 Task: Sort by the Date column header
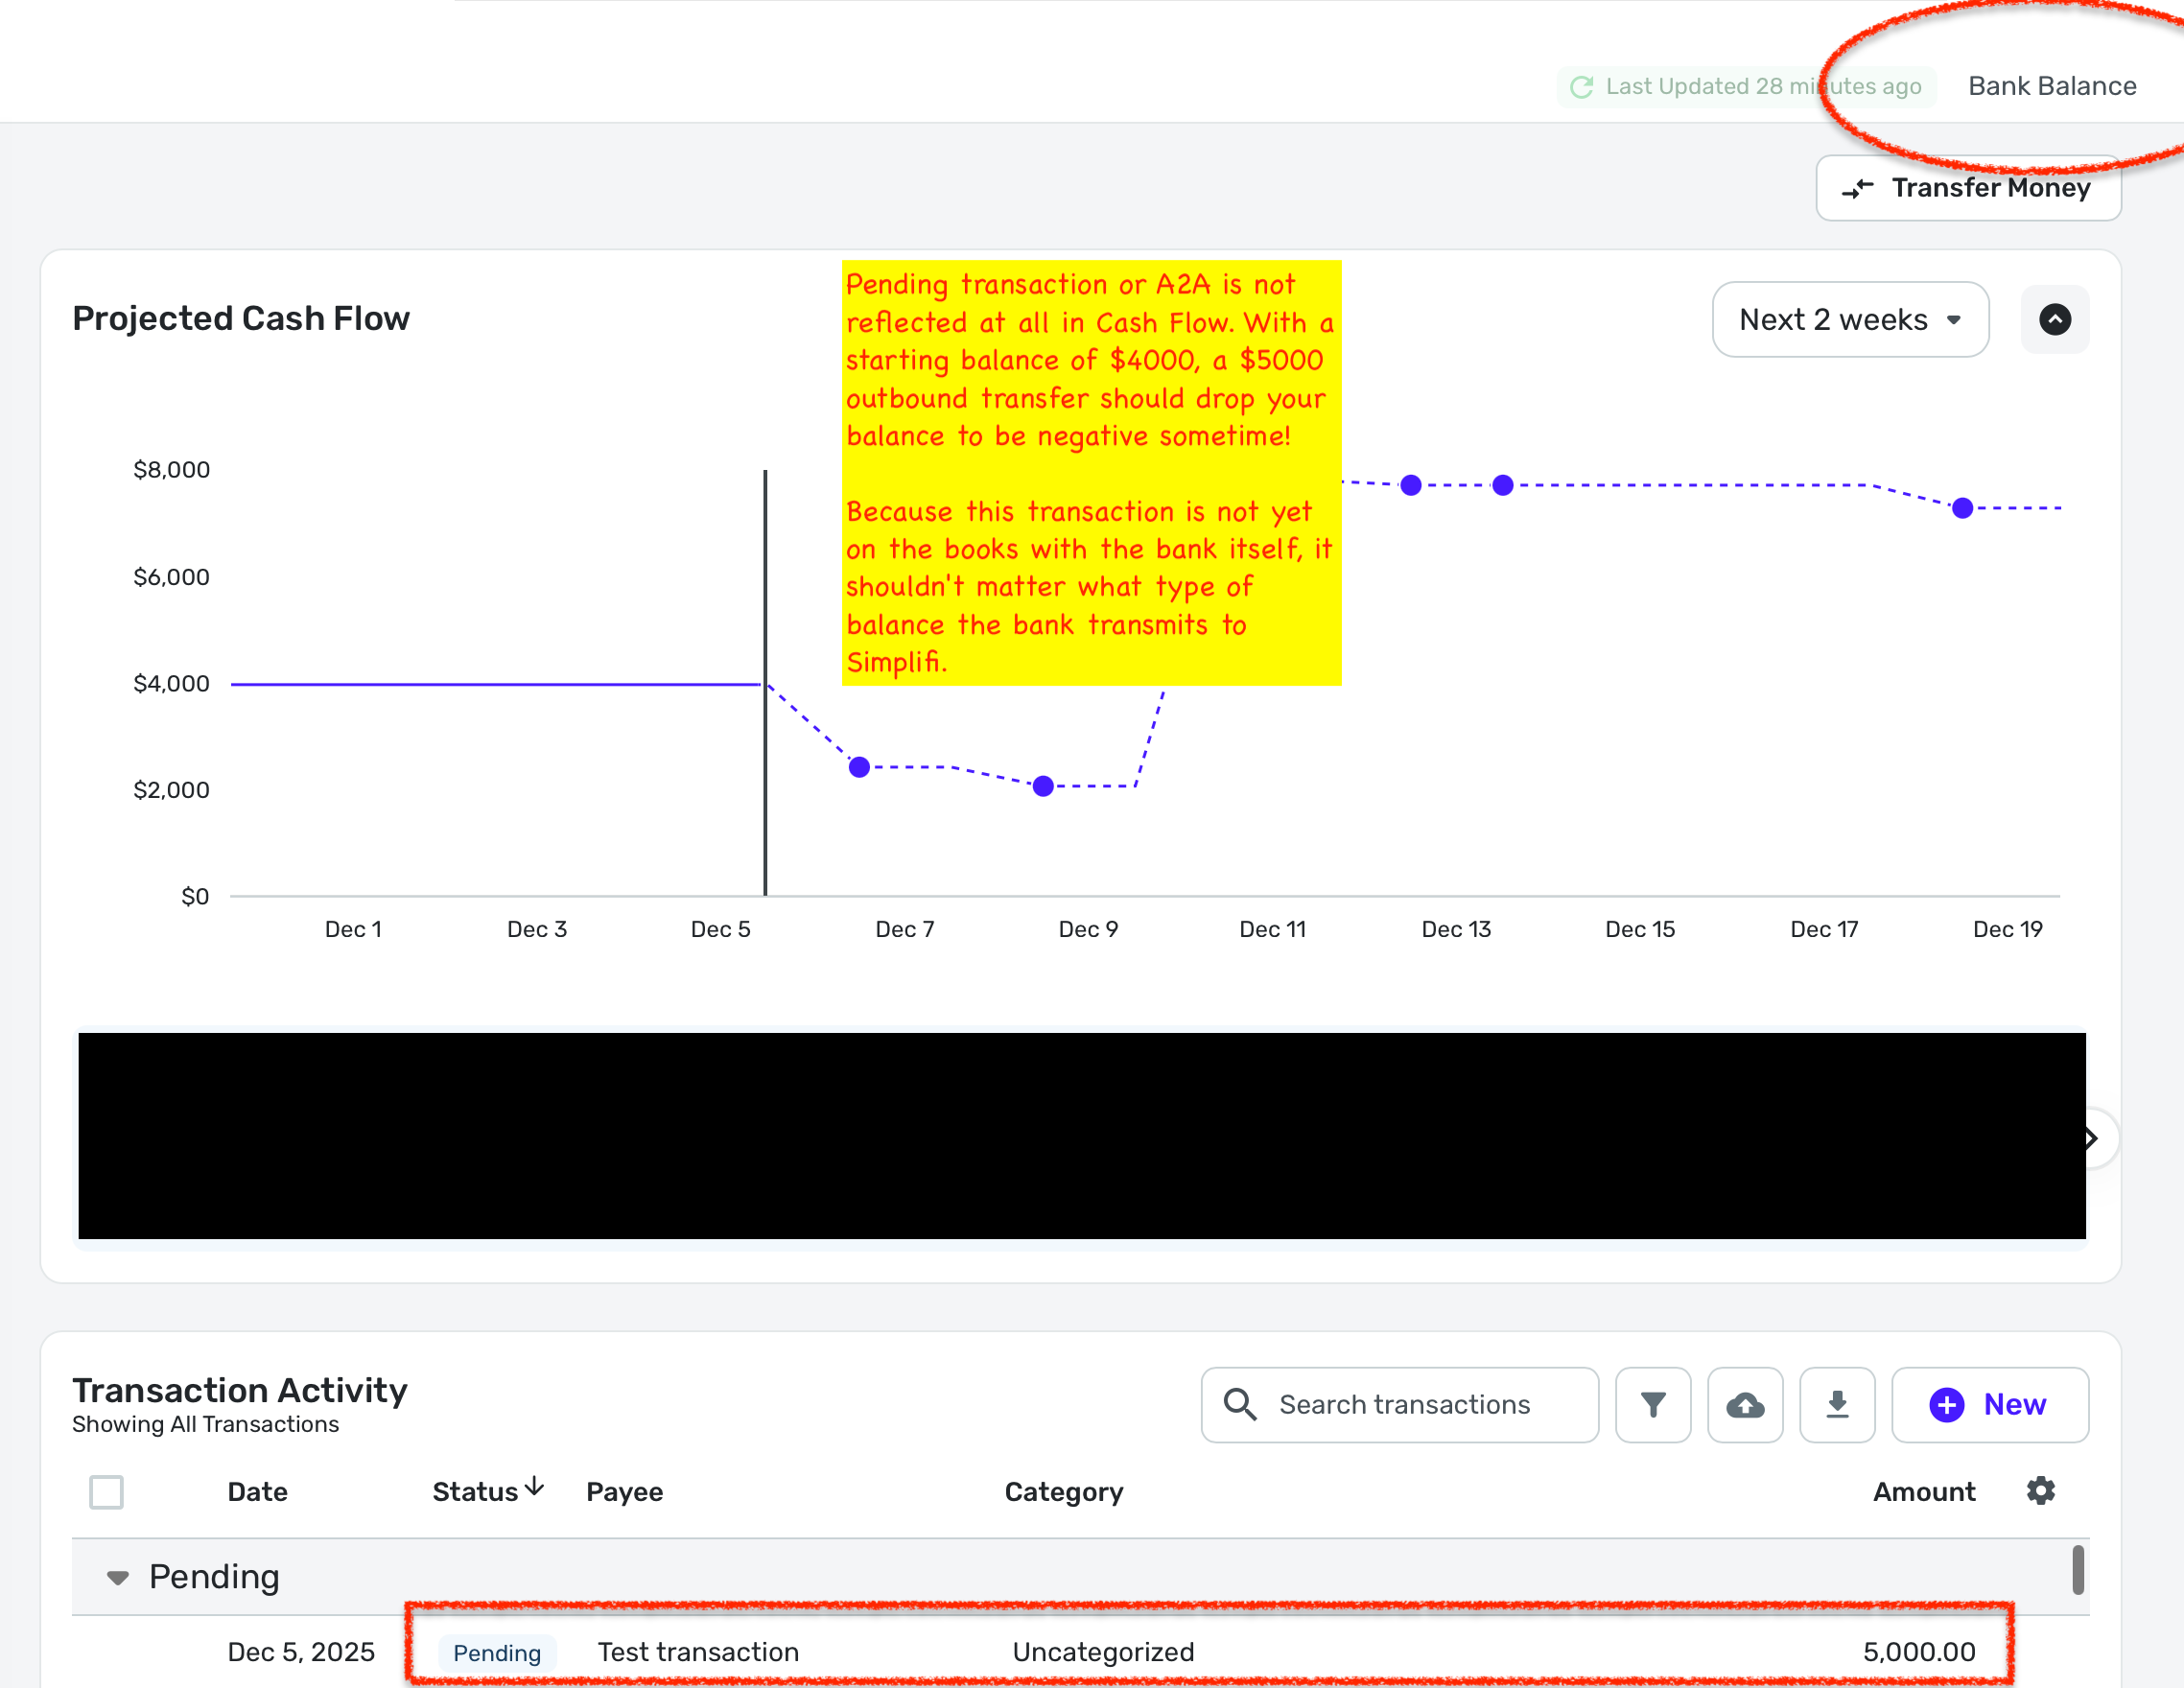pos(257,1492)
